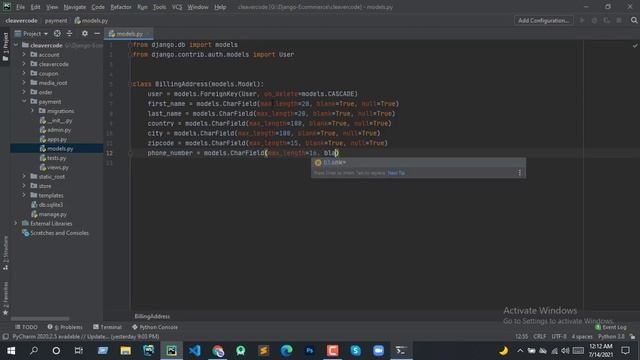
Task: Expand External Libraries node
Action: pos(16,223)
